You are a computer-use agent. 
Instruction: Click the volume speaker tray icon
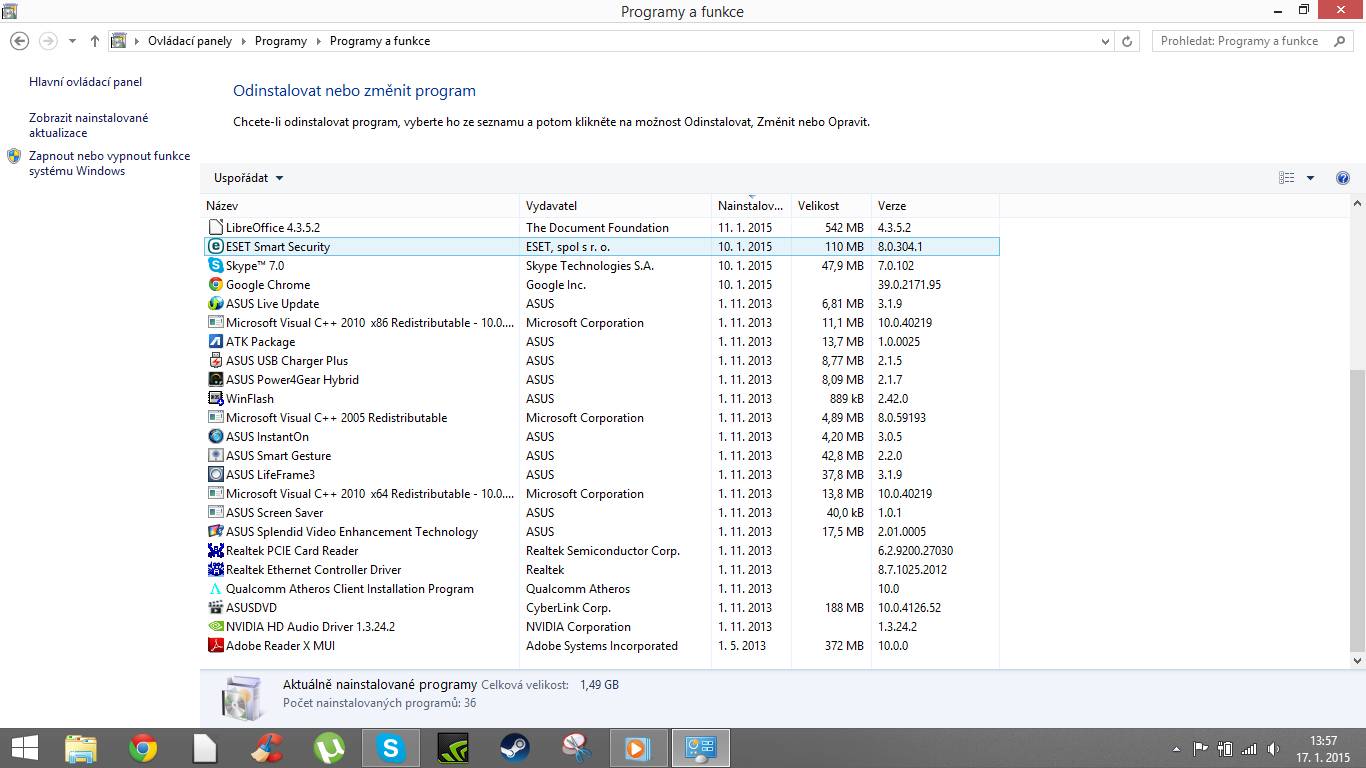(x=1273, y=748)
